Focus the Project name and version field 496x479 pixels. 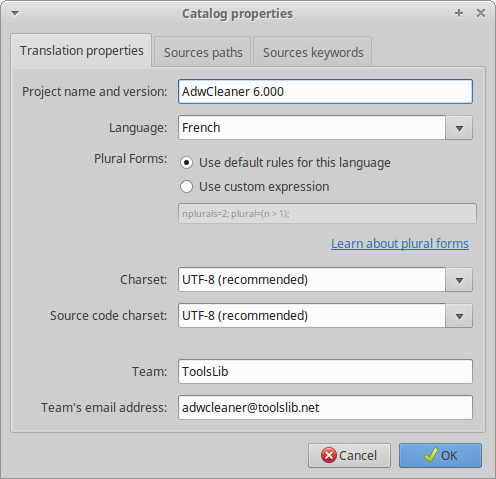325,92
